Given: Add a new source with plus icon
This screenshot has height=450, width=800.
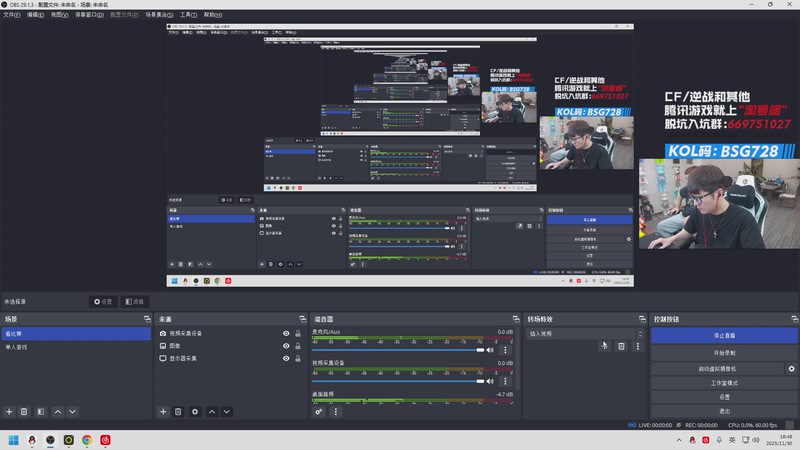Looking at the screenshot, I should (163, 412).
